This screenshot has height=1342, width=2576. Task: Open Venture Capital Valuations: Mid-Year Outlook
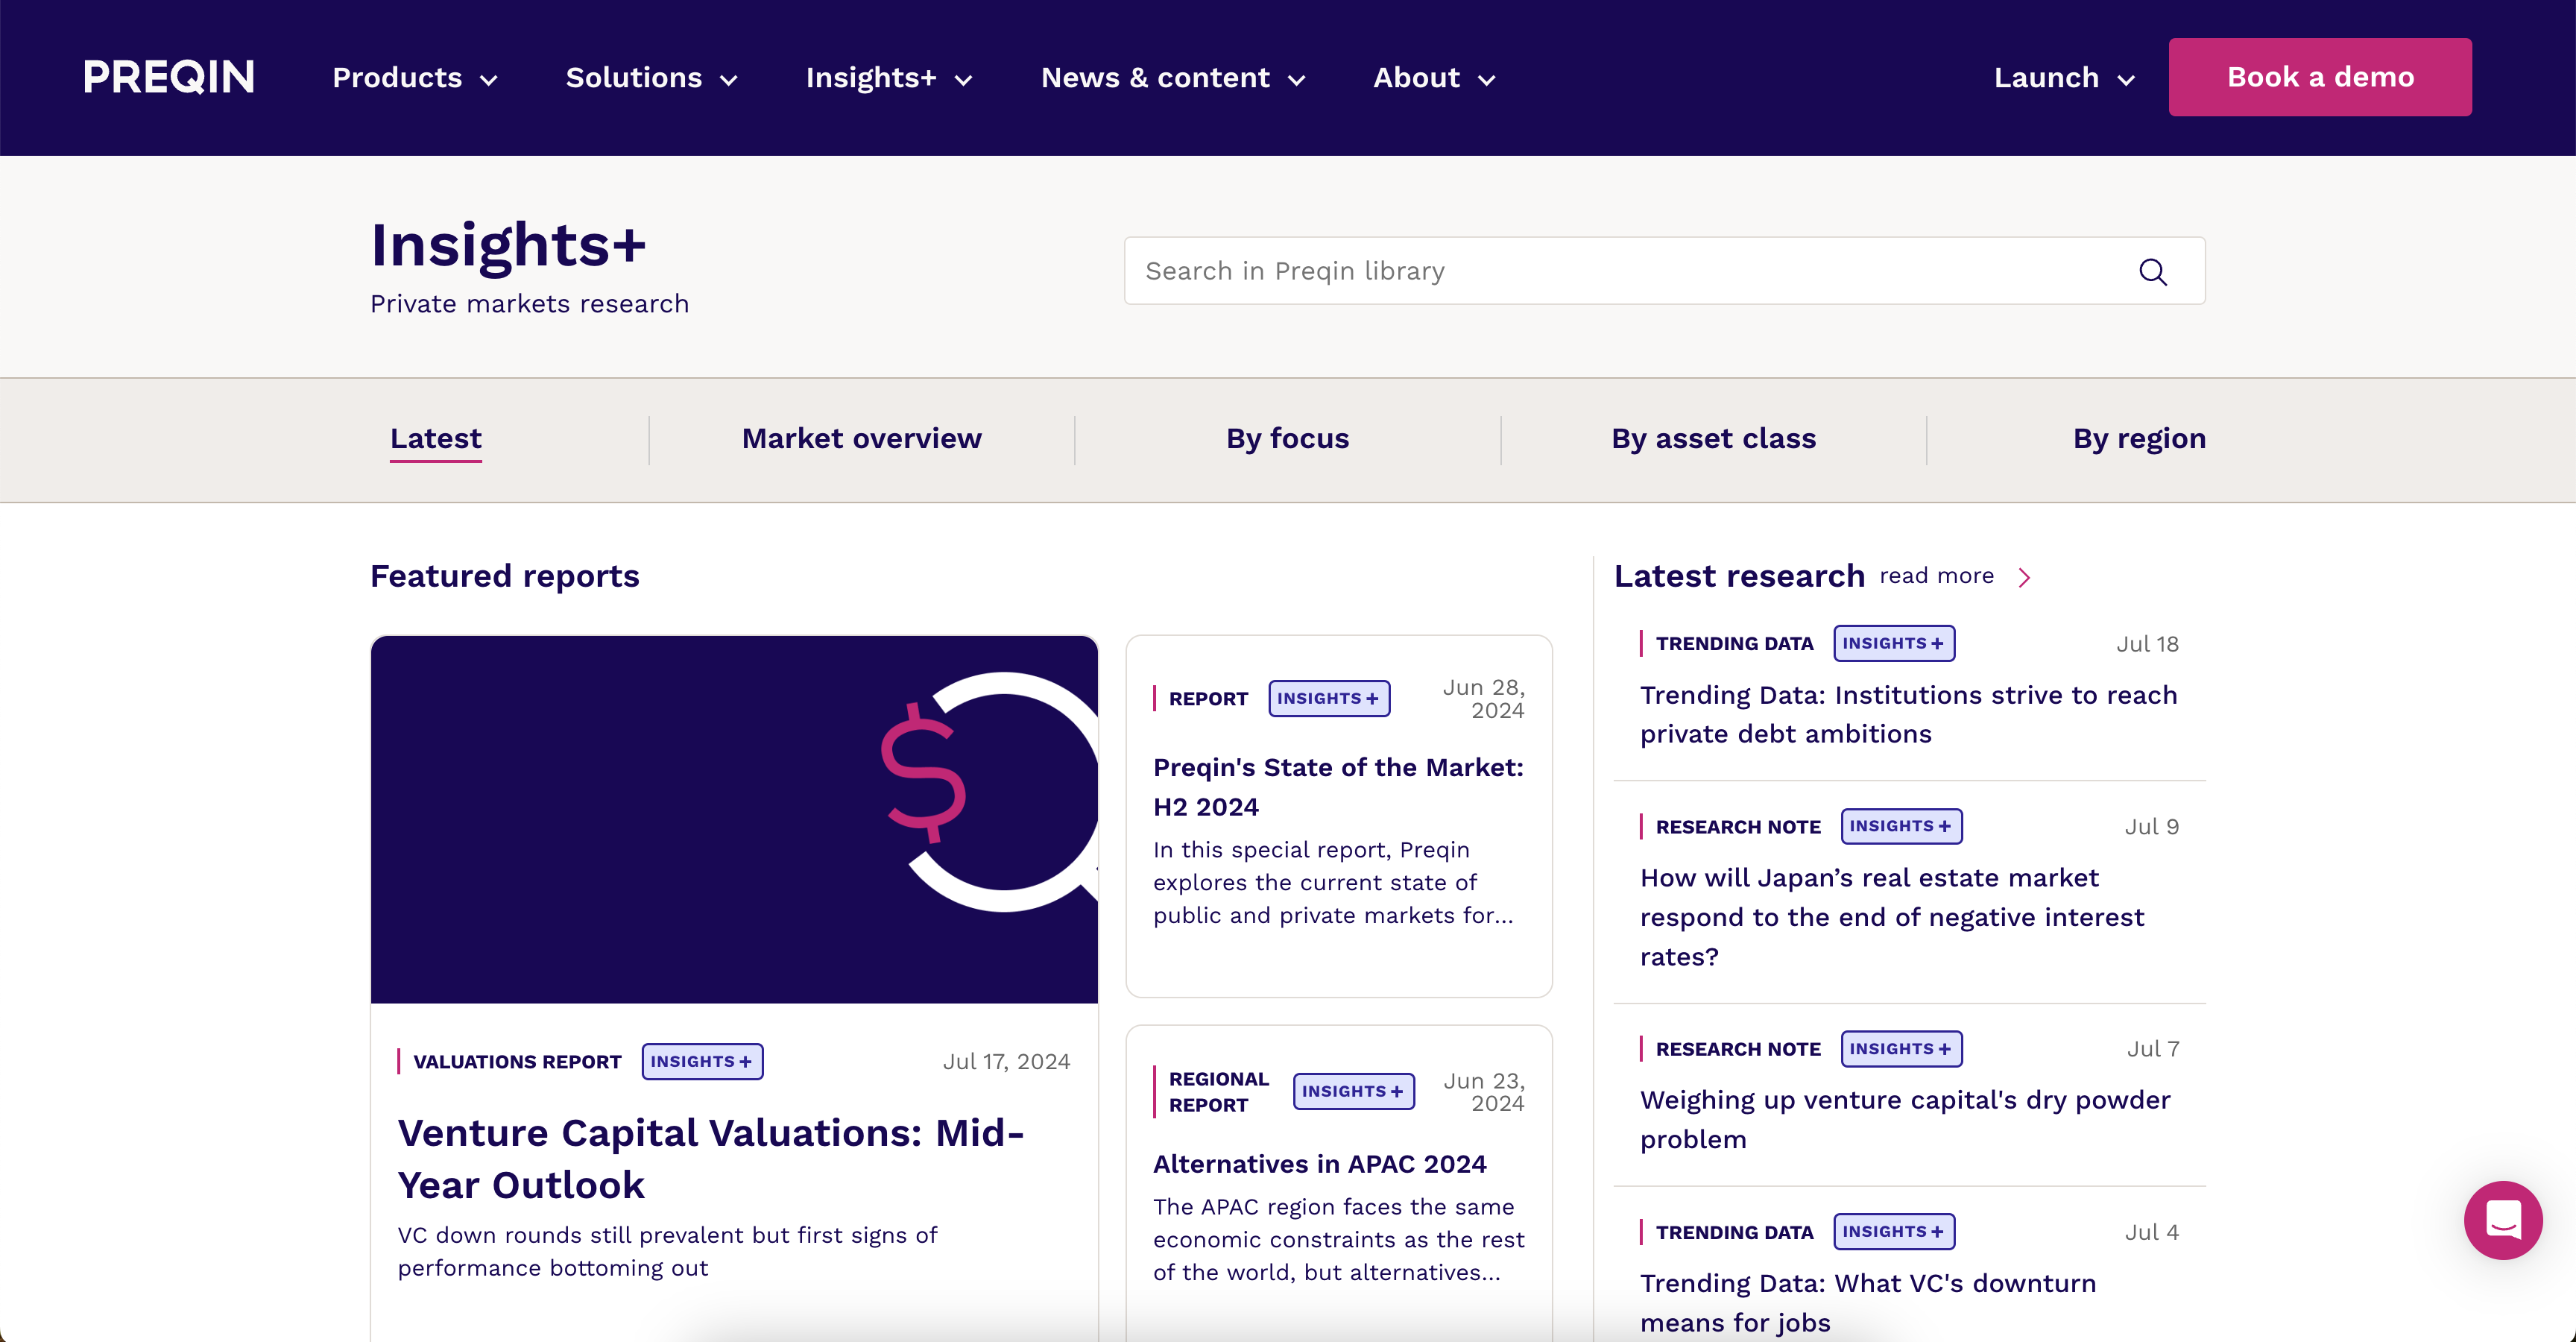(x=711, y=1159)
